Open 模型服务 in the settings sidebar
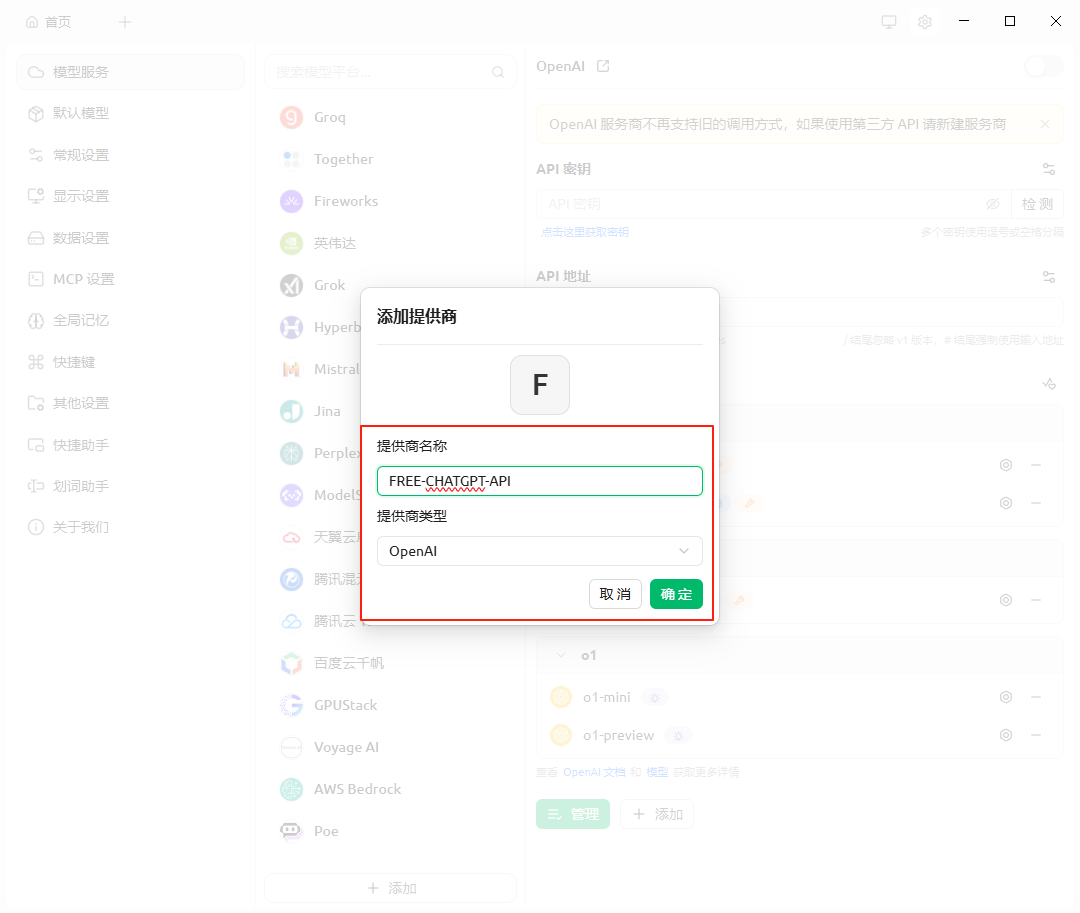Viewport: 1080px width, 913px height. click(130, 72)
